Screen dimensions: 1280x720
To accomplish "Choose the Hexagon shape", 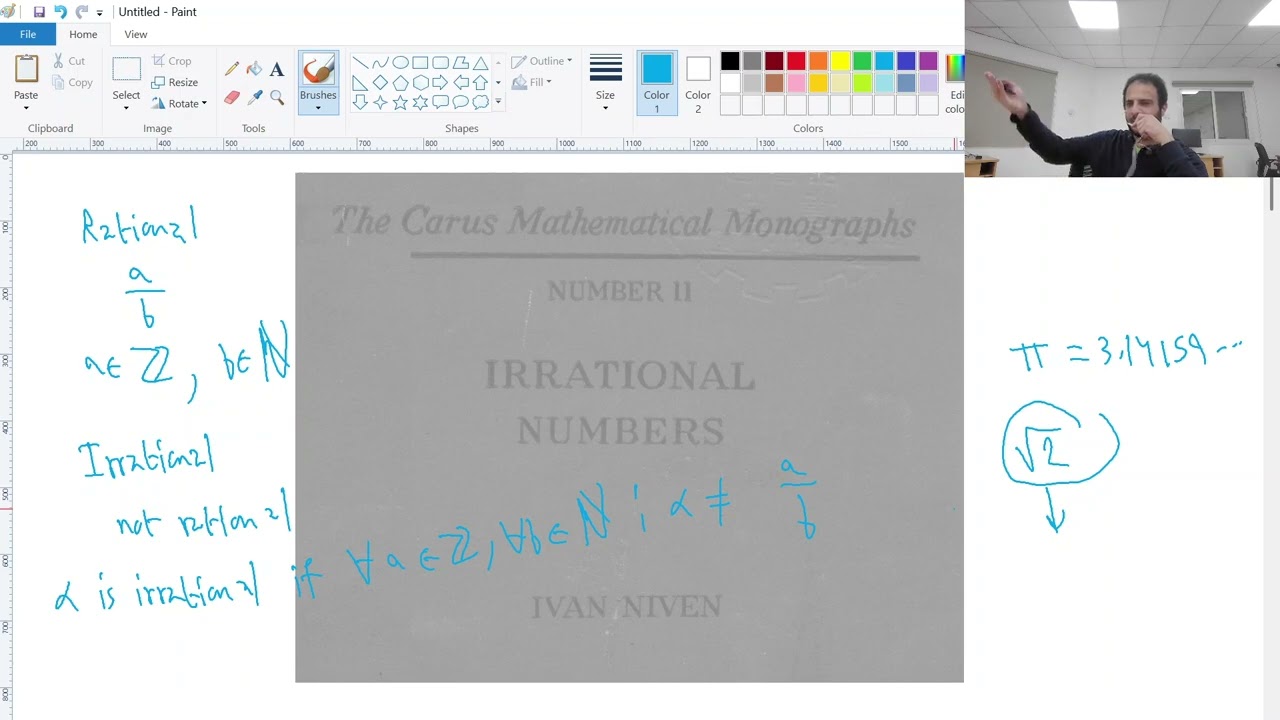I will pos(420,82).
